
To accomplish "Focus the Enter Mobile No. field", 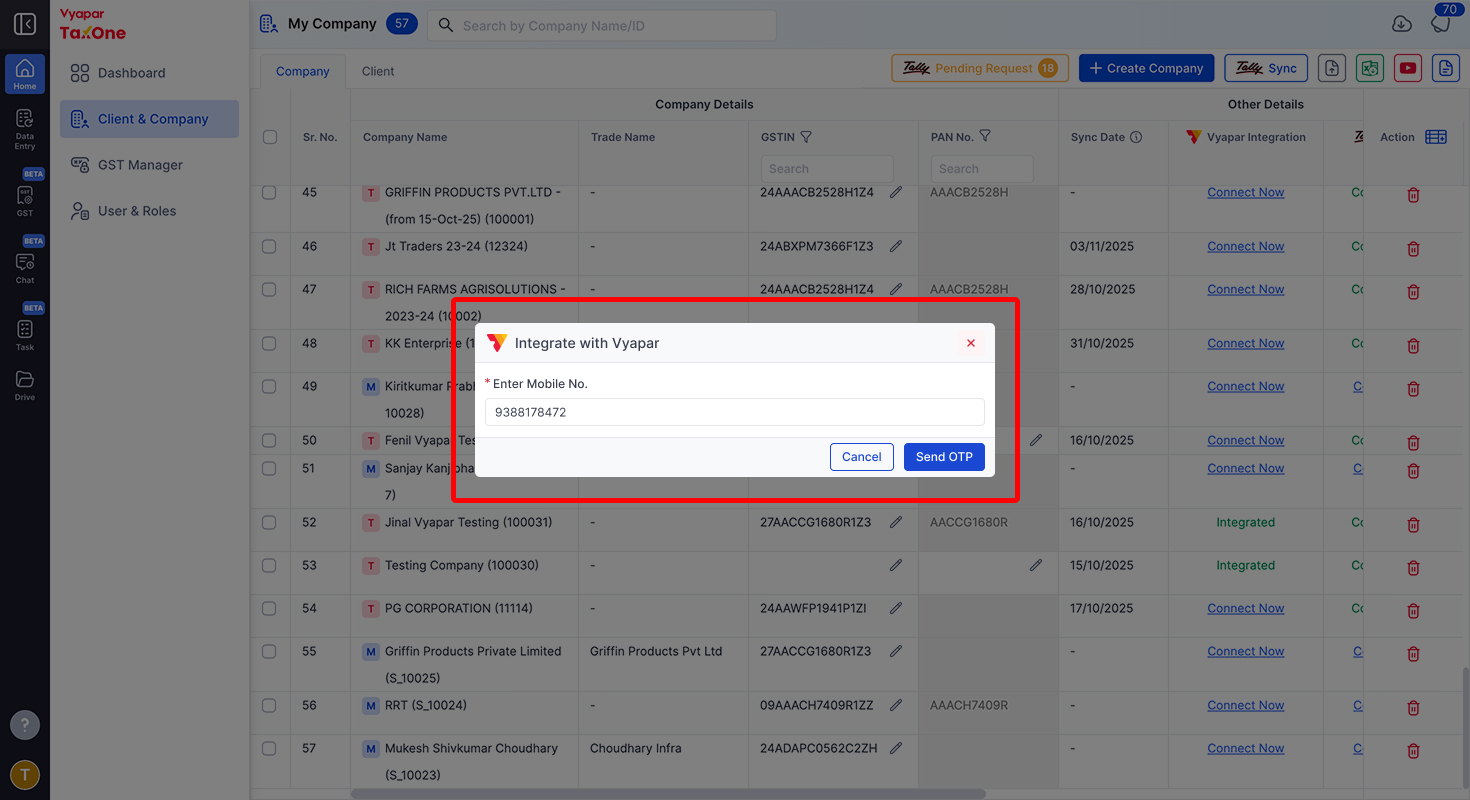I will tap(735, 412).
